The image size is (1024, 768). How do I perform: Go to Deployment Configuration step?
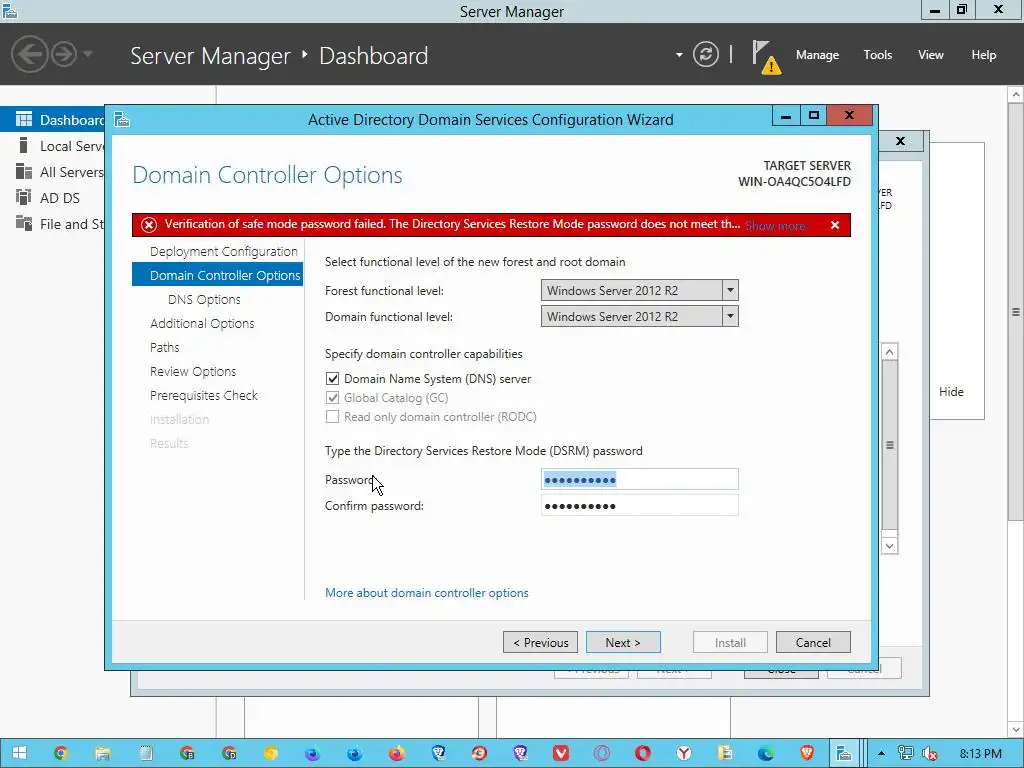(223, 251)
